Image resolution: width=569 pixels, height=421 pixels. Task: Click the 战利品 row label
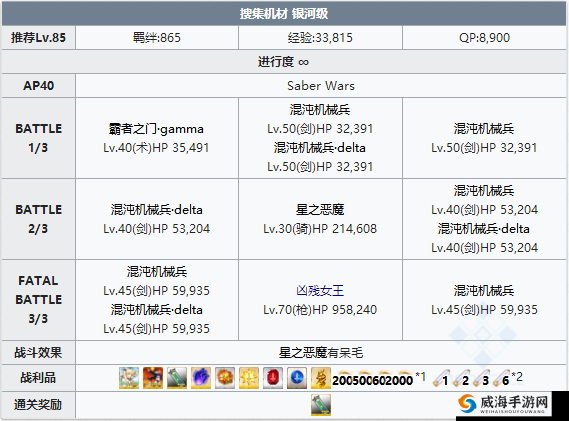tap(38, 378)
